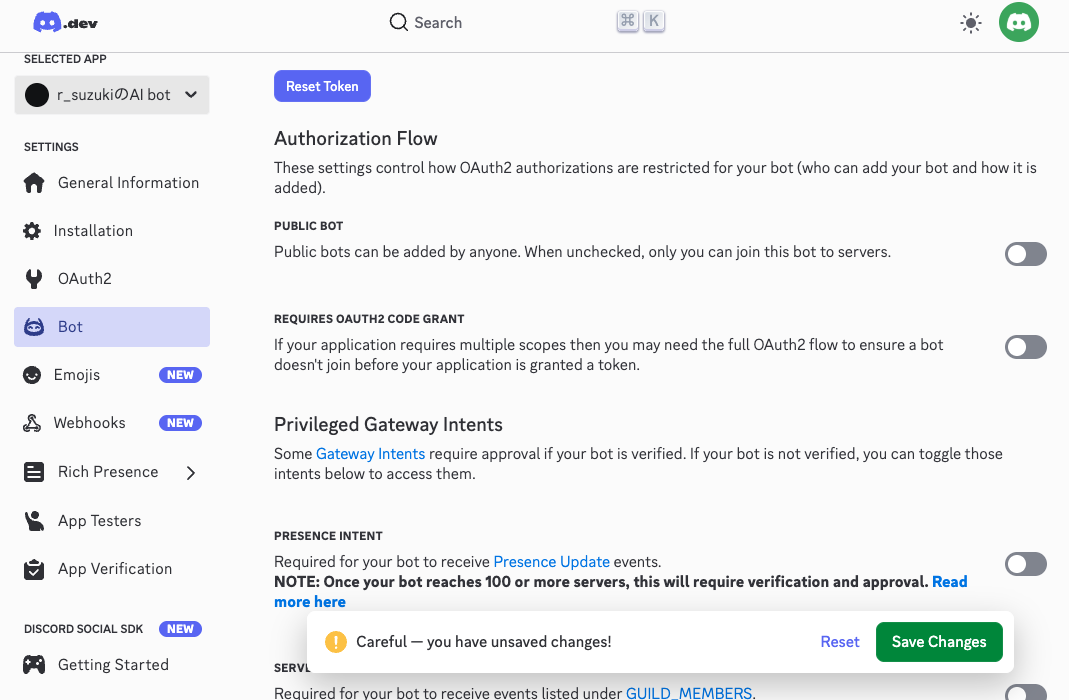Click the Discord .dev logo

pos(65,22)
